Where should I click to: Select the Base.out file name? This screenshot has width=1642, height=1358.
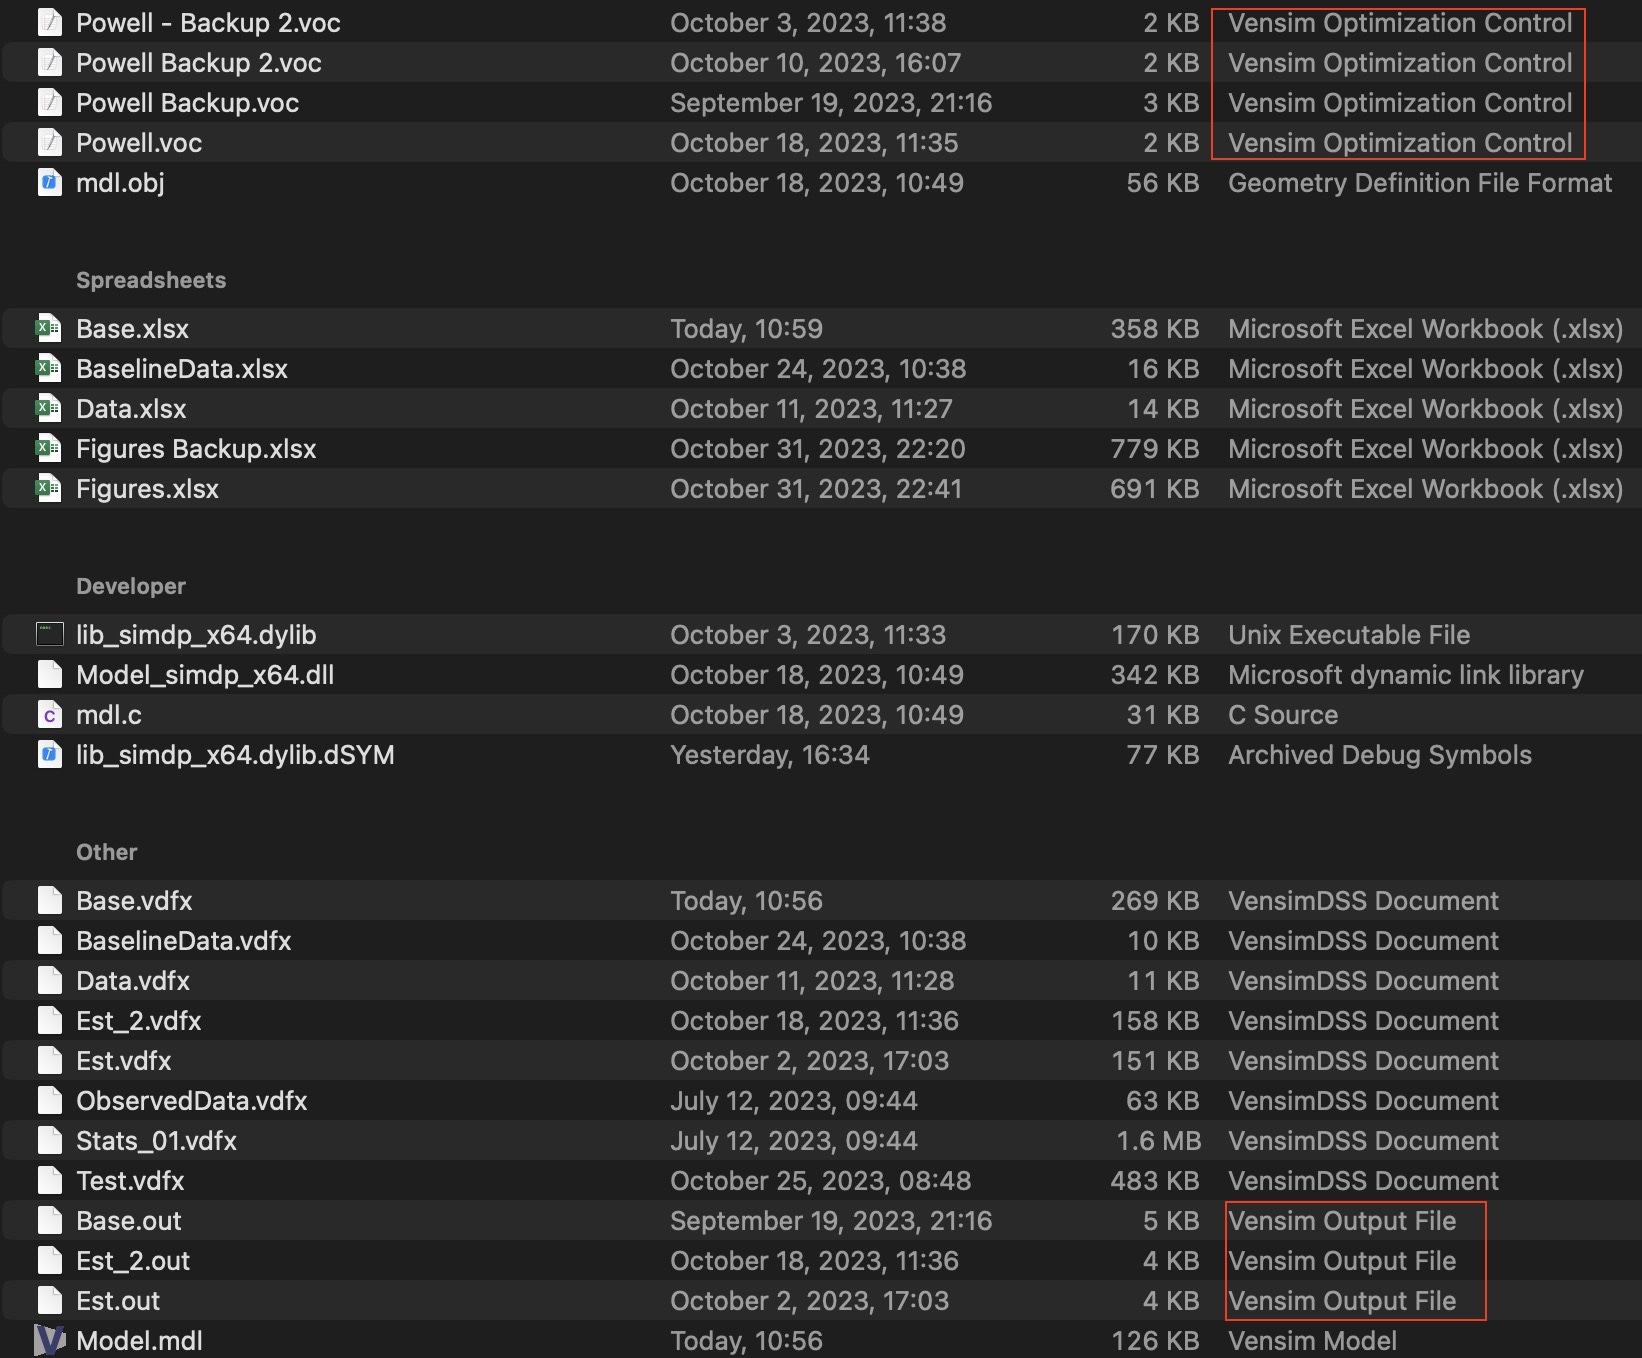click(x=129, y=1221)
